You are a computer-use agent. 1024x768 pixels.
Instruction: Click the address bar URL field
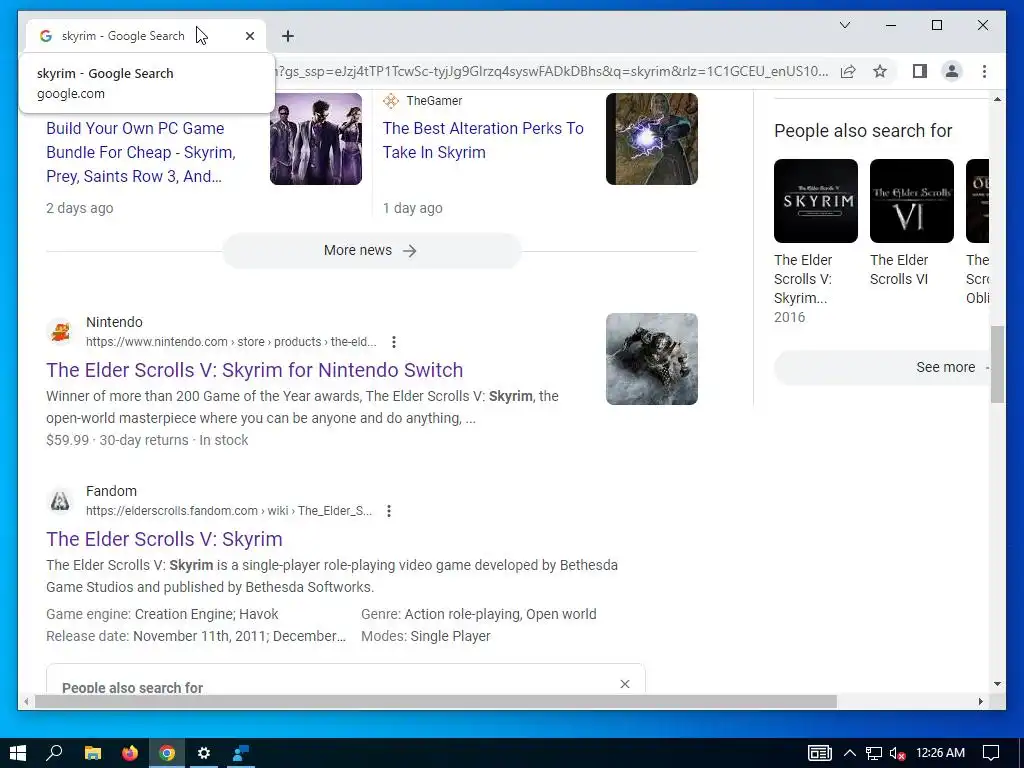[x=552, y=71]
